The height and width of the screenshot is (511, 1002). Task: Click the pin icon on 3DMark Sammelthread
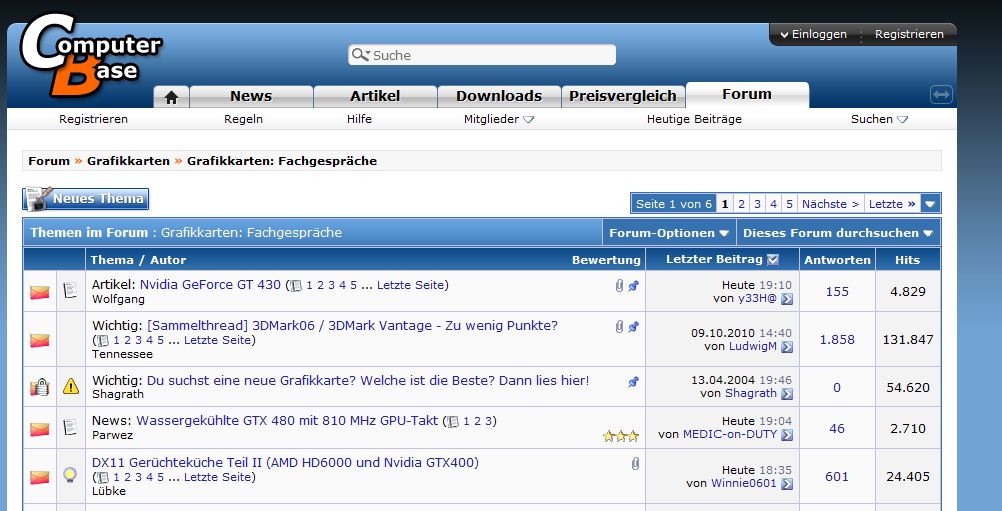633,327
